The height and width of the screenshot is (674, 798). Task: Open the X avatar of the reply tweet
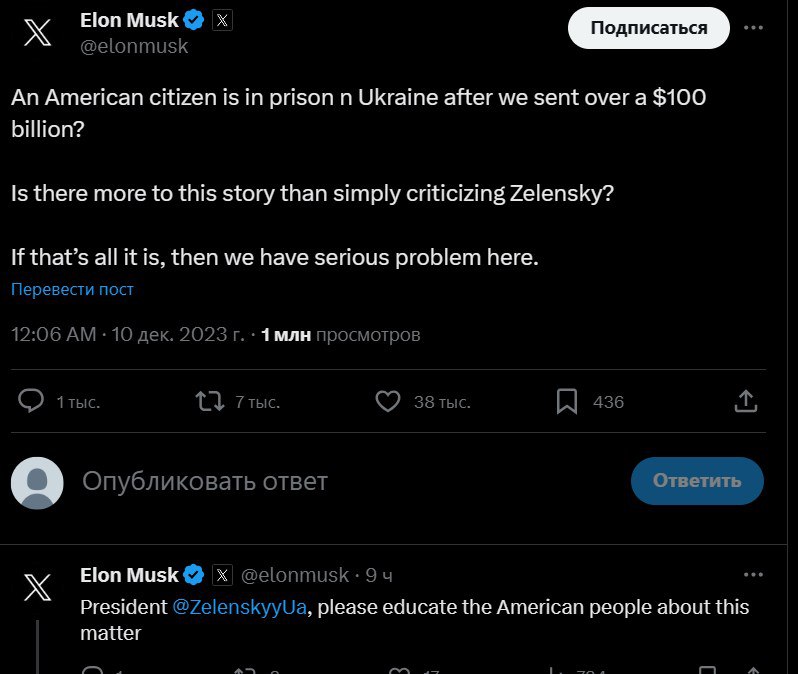click(38, 587)
